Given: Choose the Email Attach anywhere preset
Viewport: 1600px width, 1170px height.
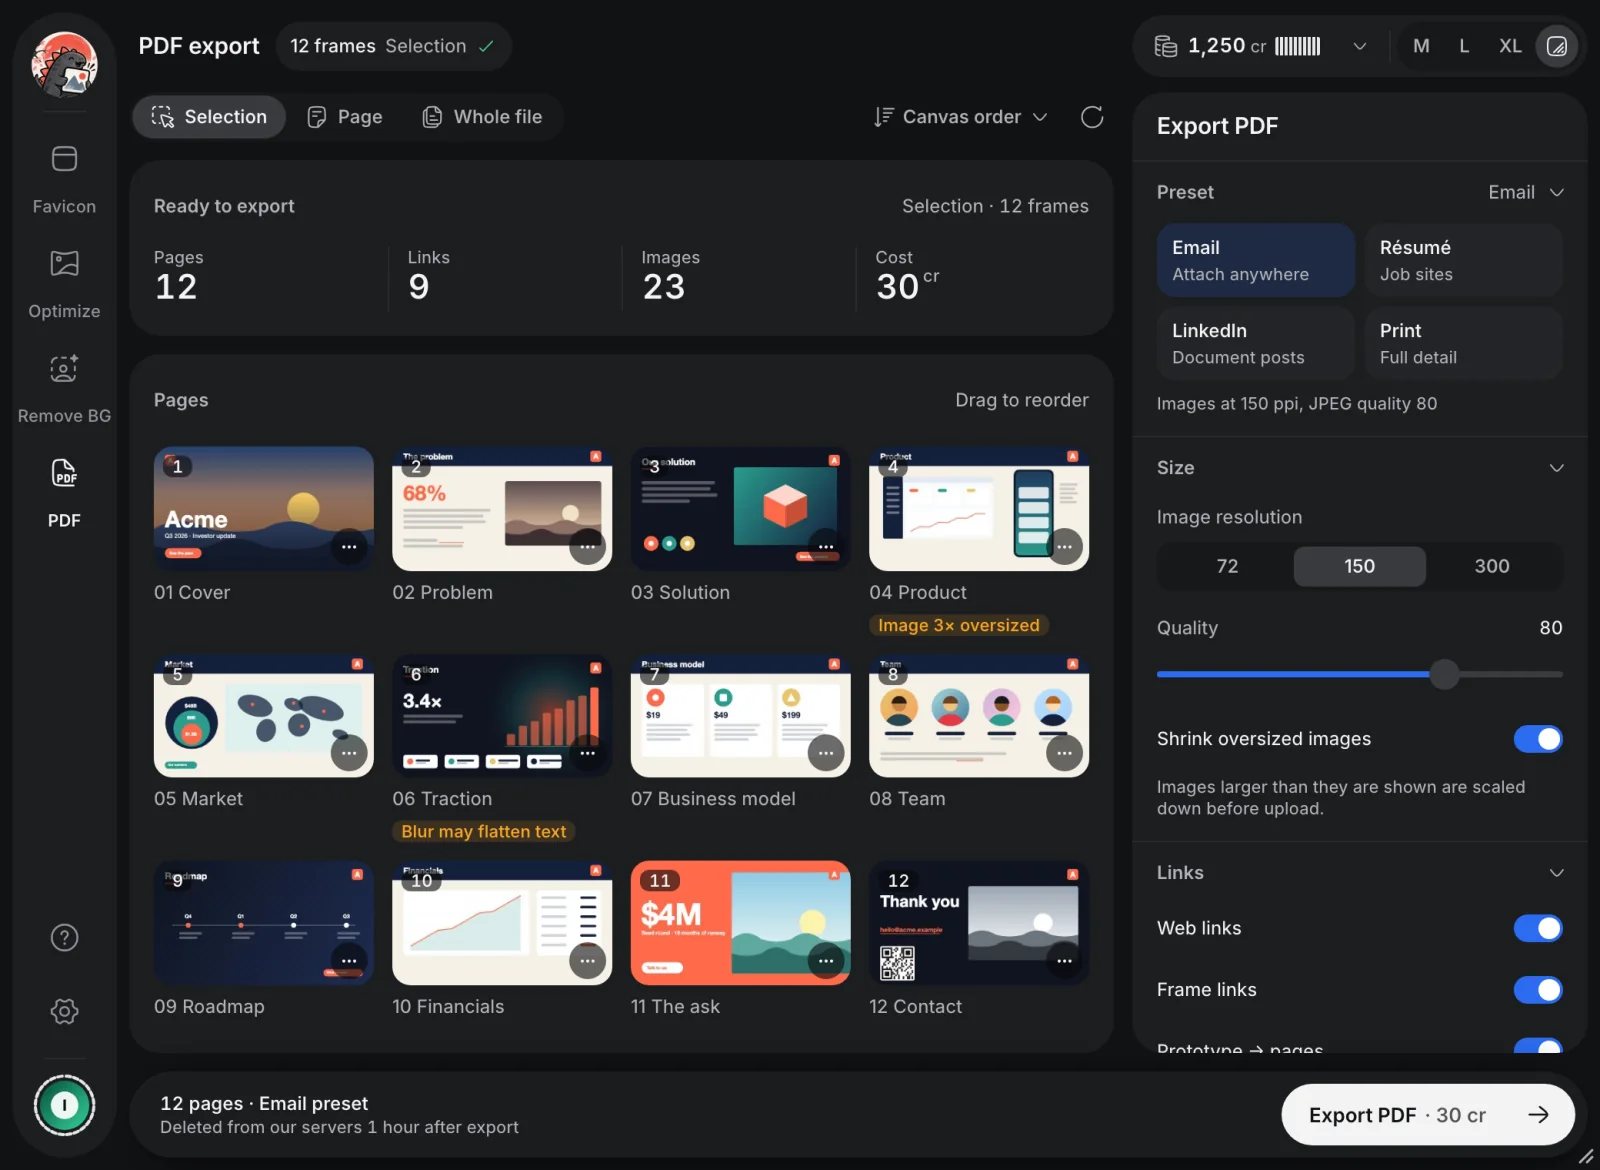Looking at the screenshot, I should pyautogui.click(x=1256, y=260).
